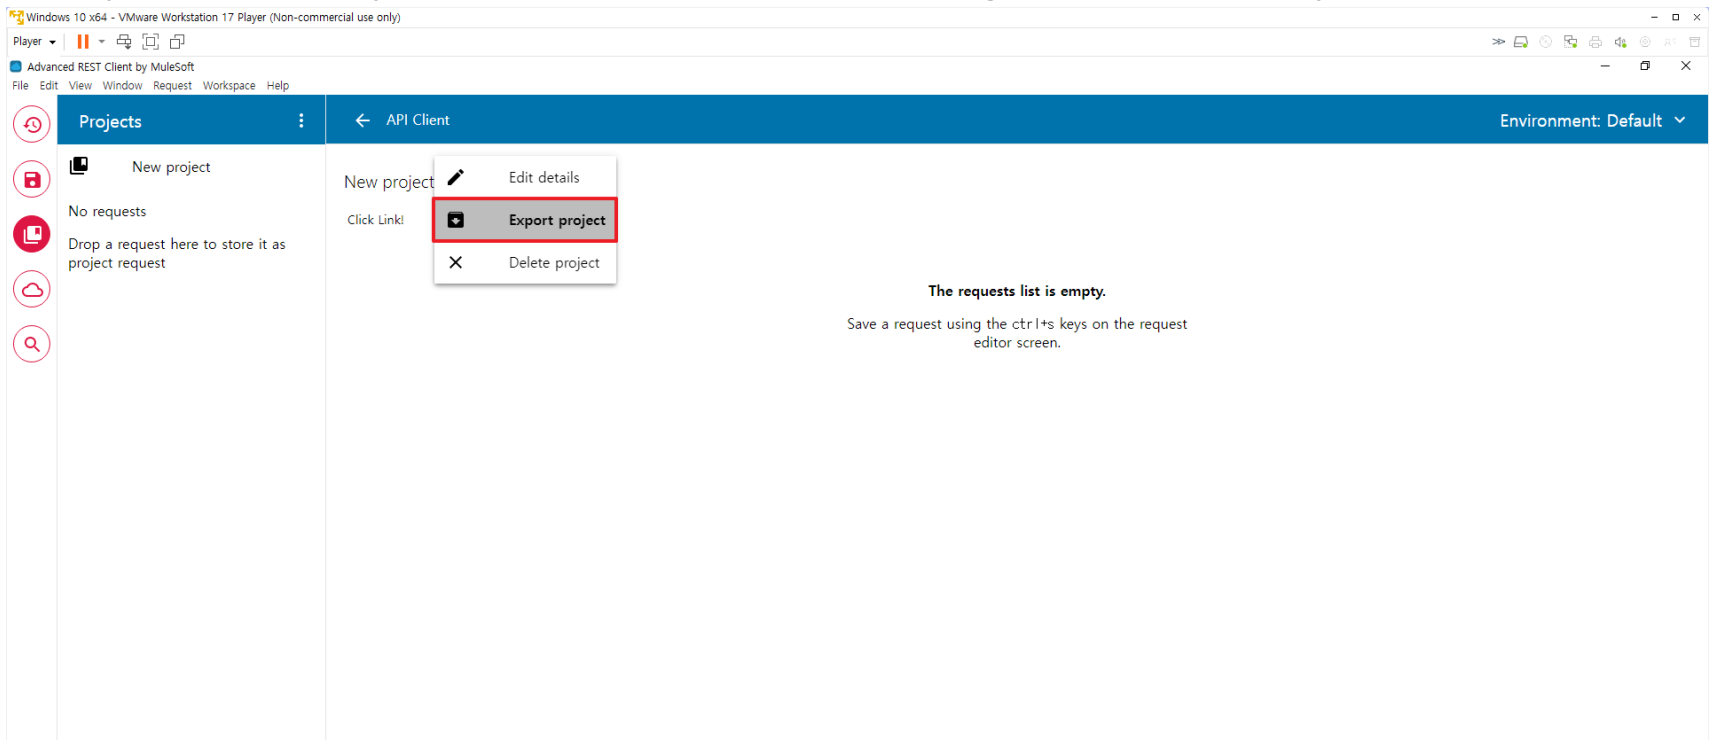The image size is (1713, 740).
Task: Click the "Click Link!" project description
Action: click(376, 220)
